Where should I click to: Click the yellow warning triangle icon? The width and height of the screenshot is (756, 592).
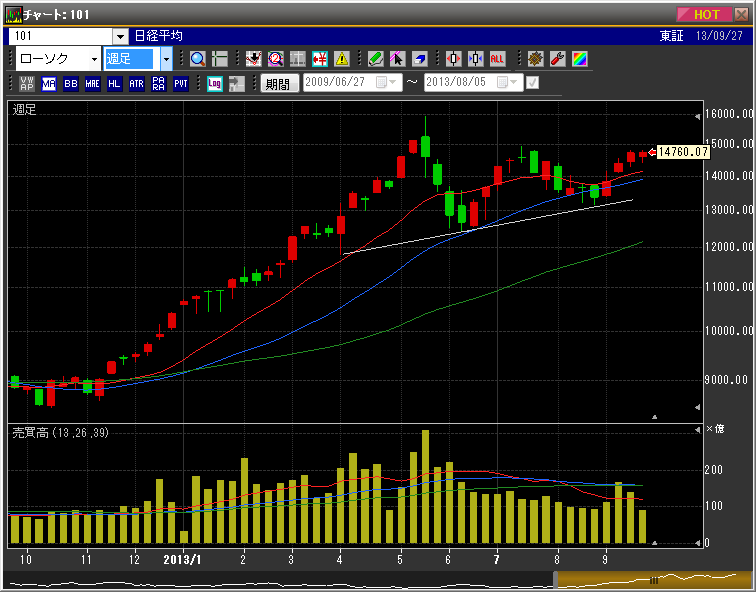343,59
